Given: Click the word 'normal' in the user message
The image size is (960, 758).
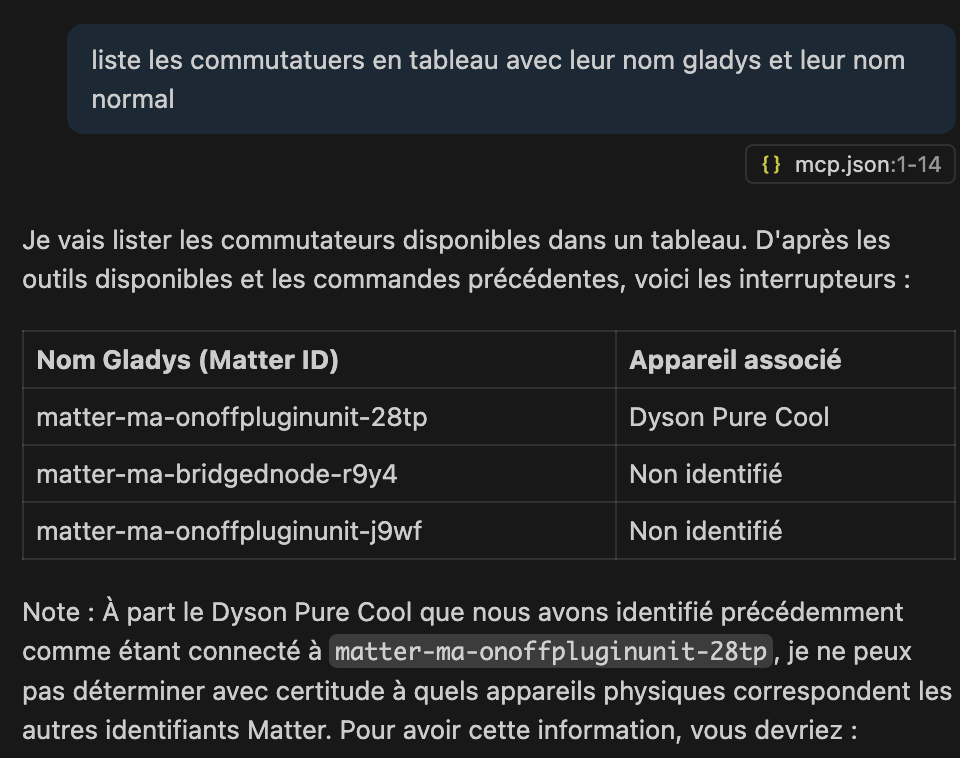Looking at the screenshot, I should point(133,99).
